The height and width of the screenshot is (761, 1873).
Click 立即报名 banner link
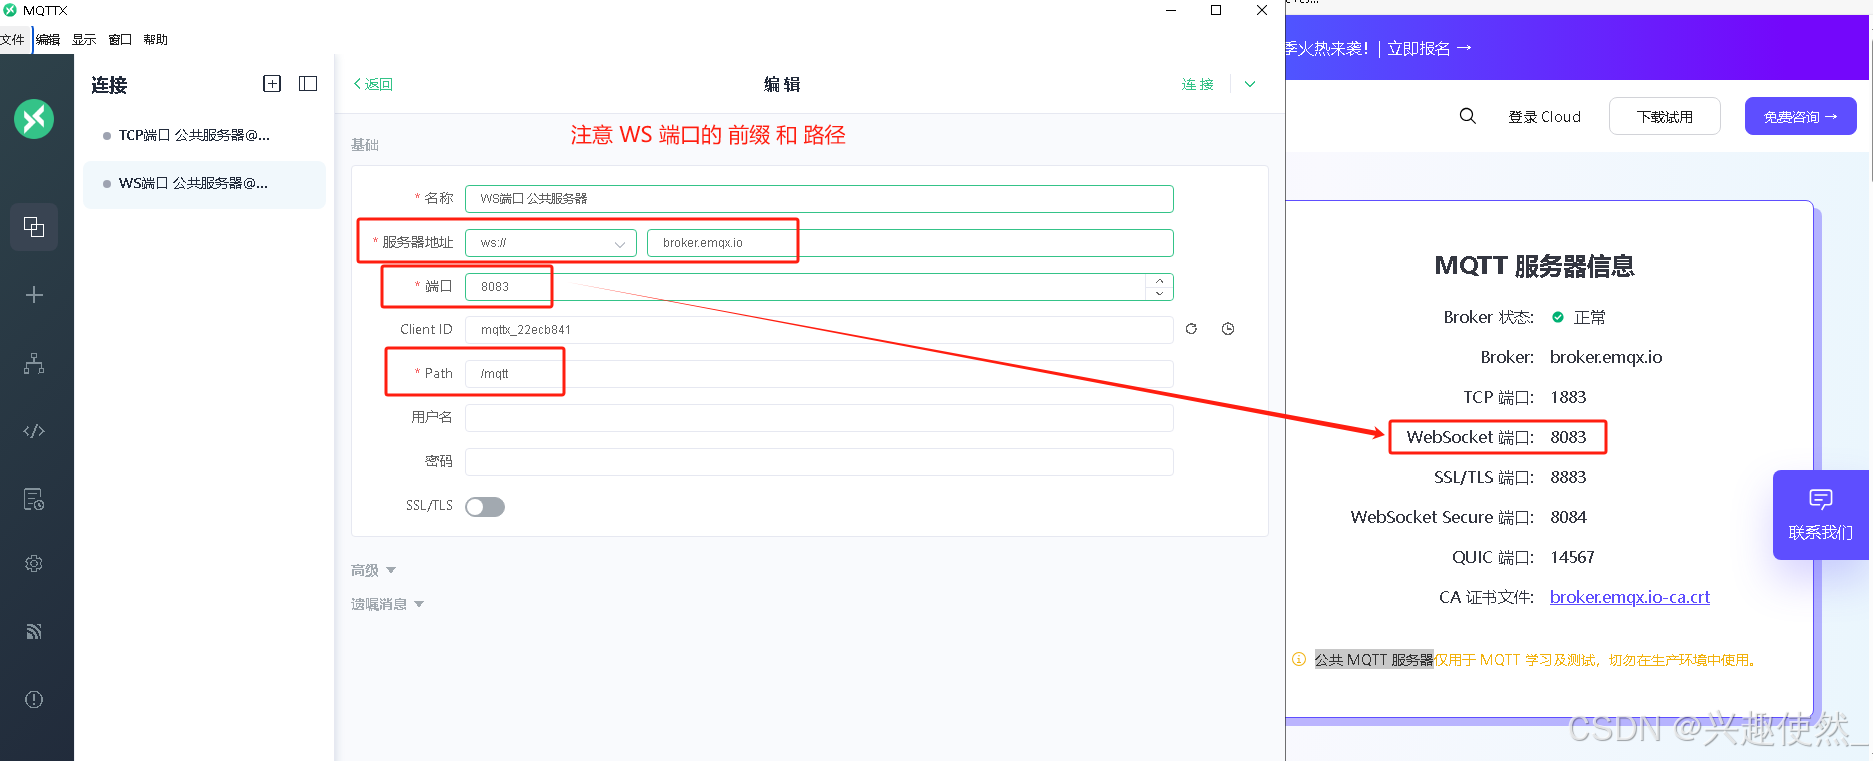click(x=1429, y=48)
